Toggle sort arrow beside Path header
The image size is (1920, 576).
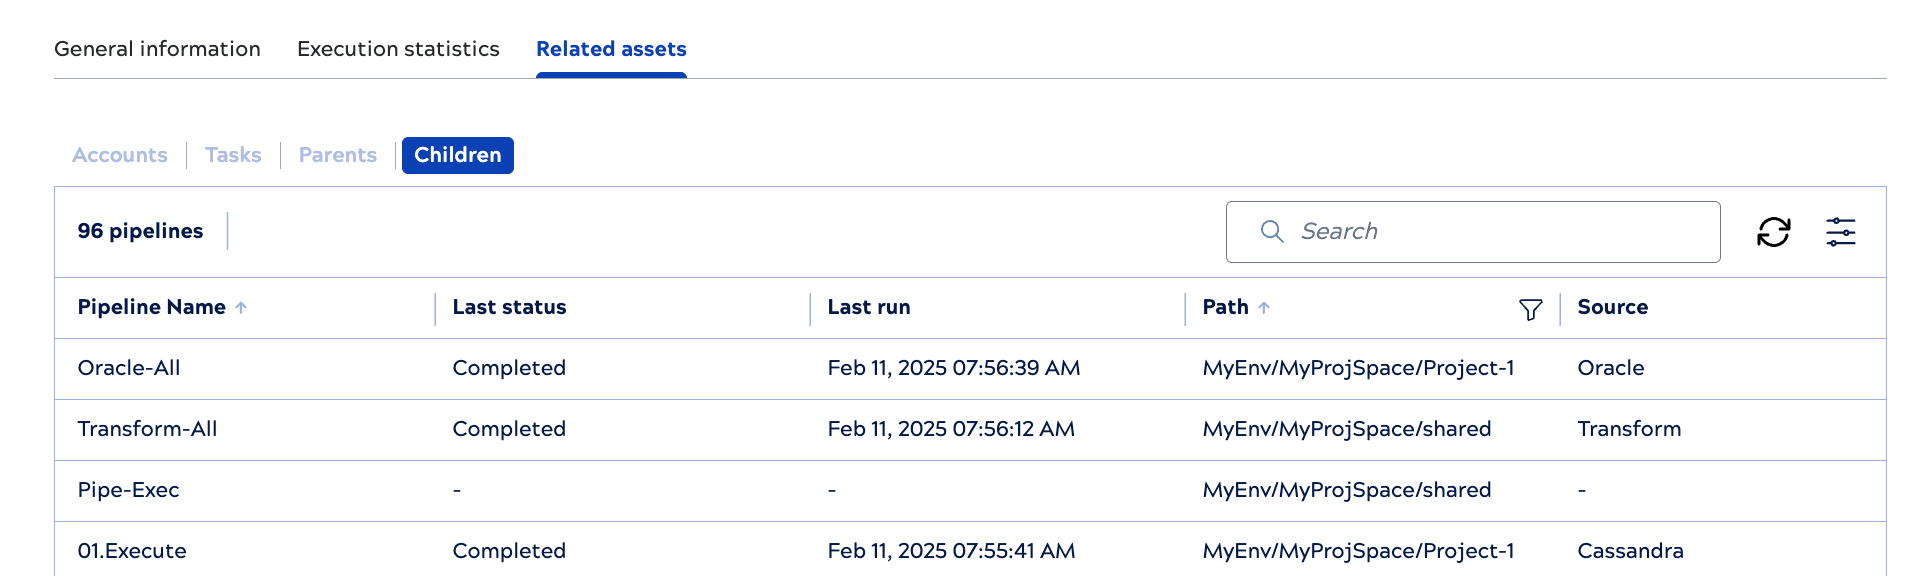coord(1264,308)
